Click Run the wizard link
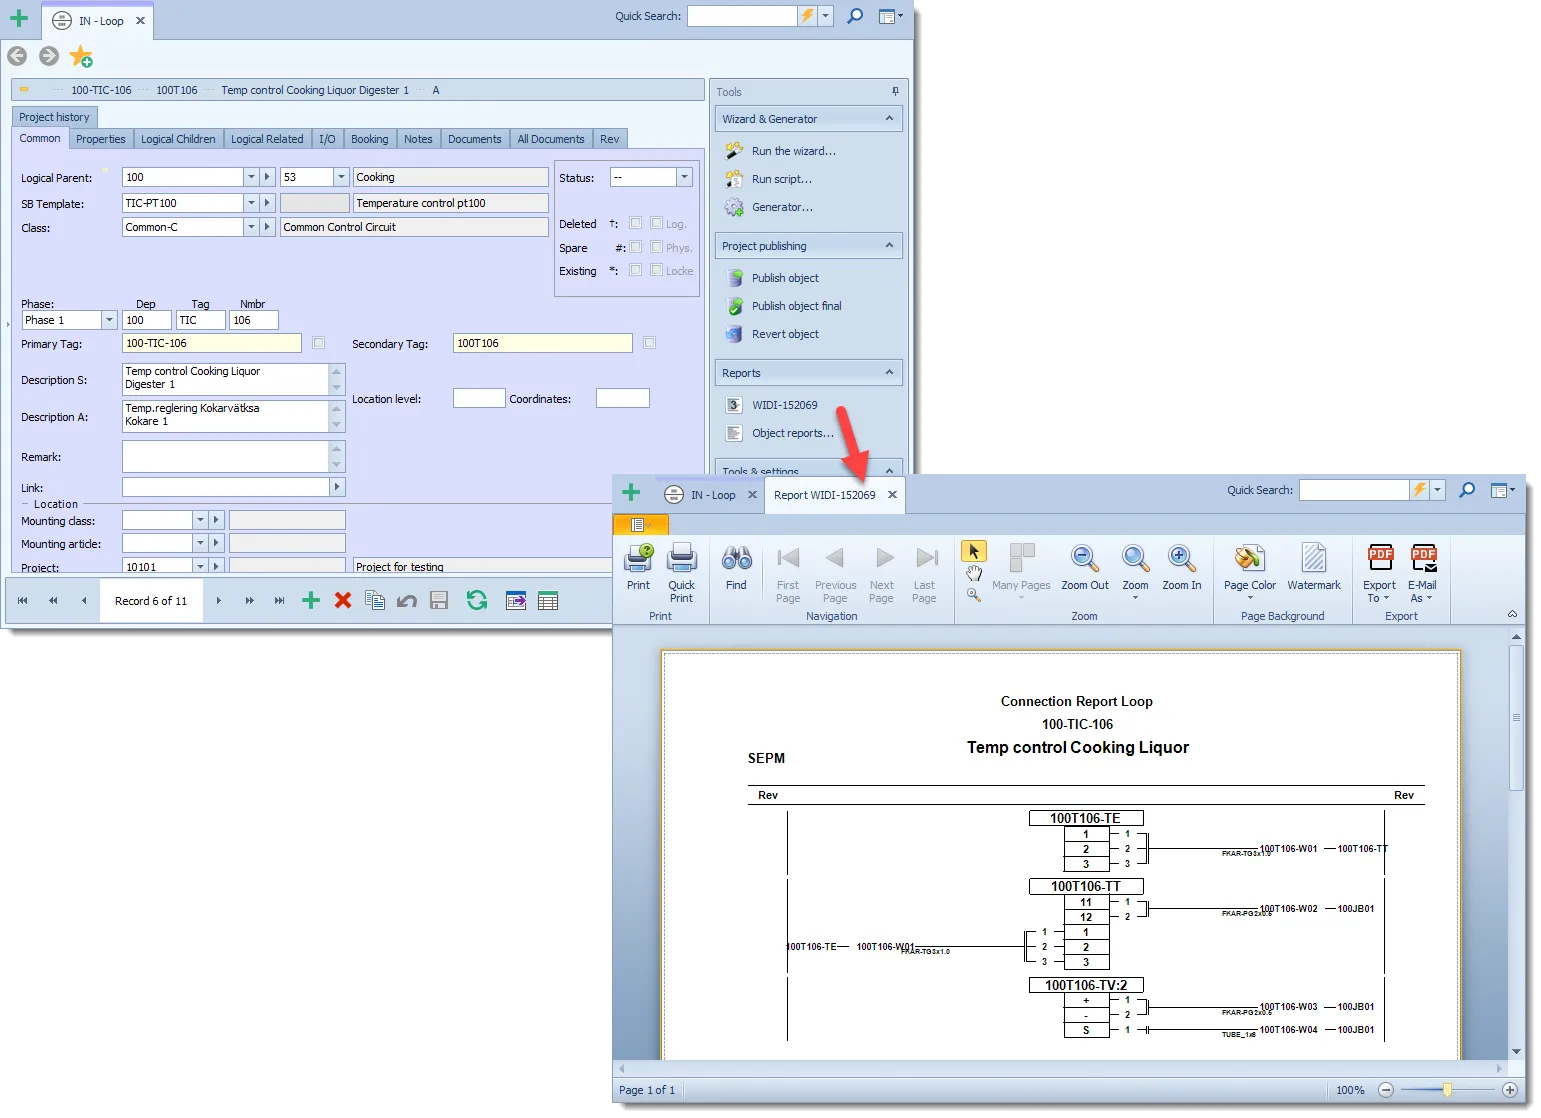The width and height of the screenshot is (1541, 1118). click(794, 151)
